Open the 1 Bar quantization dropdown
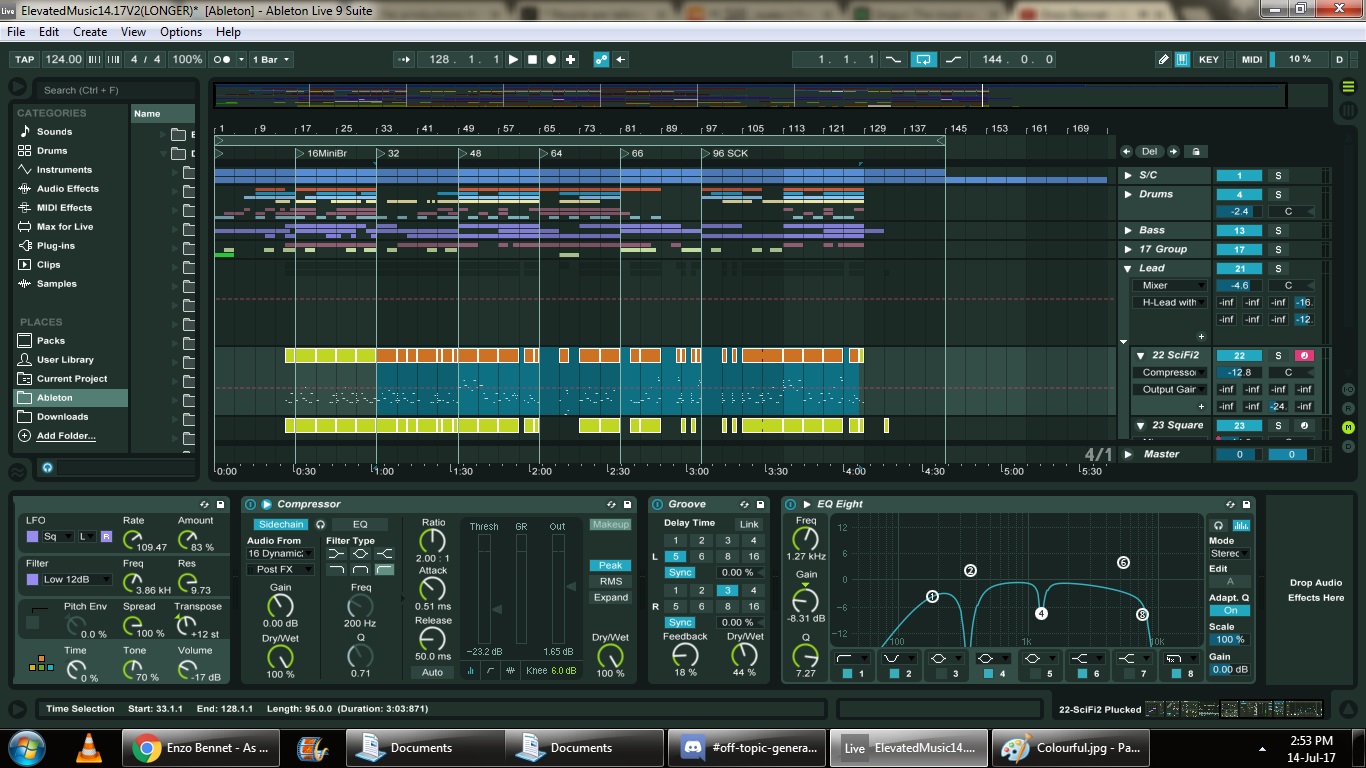This screenshot has width=1366, height=768. (x=271, y=59)
